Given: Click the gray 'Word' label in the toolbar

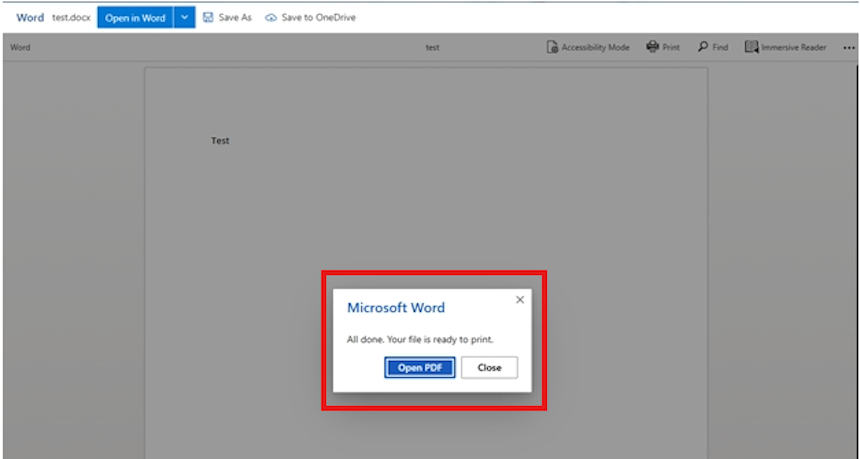Looking at the screenshot, I should pos(20,48).
